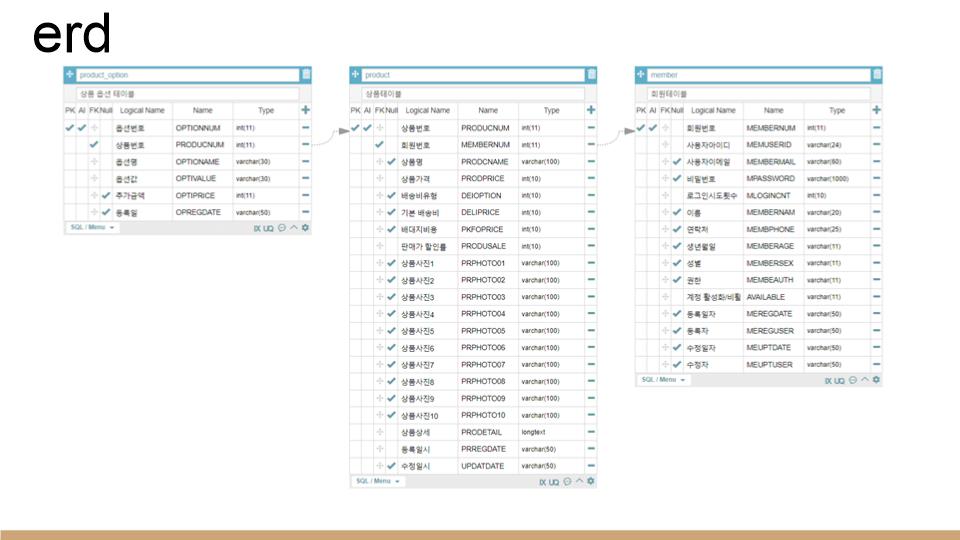Select the OPTIVALUE name cell
The width and height of the screenshot is (960, 540).
click(202, 179)
